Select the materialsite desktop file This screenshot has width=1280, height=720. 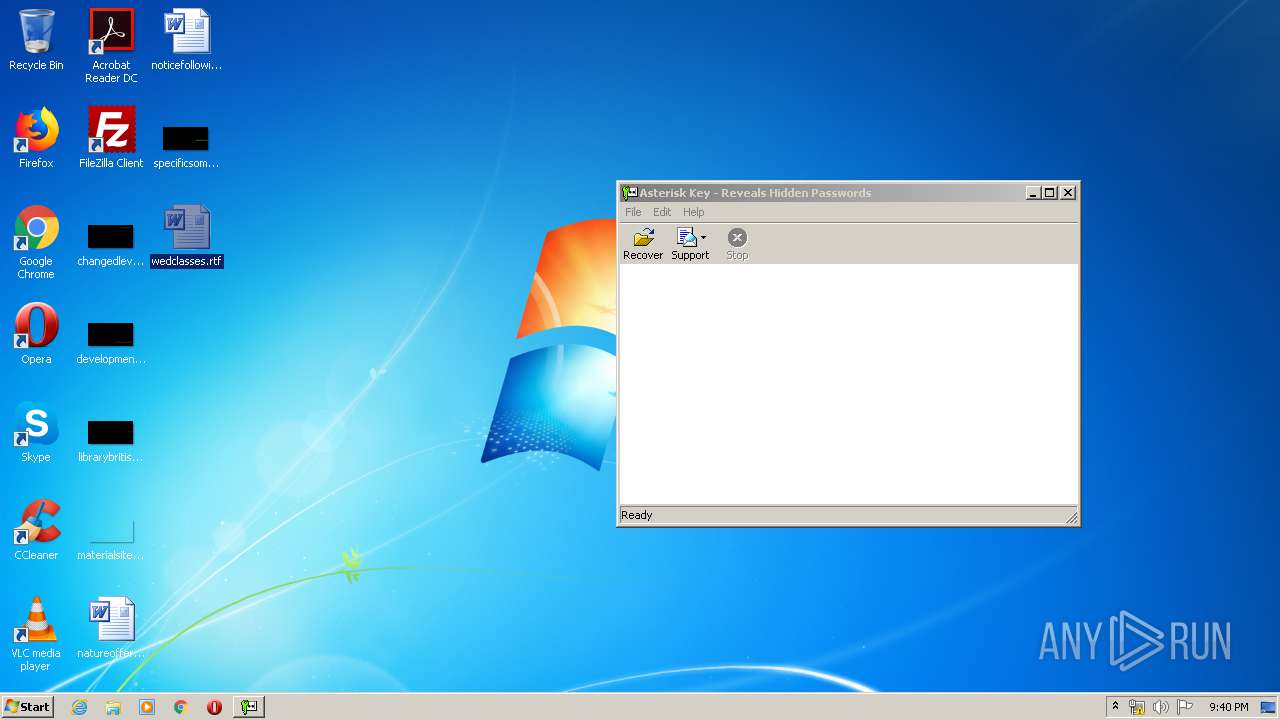tap(111, 539)
